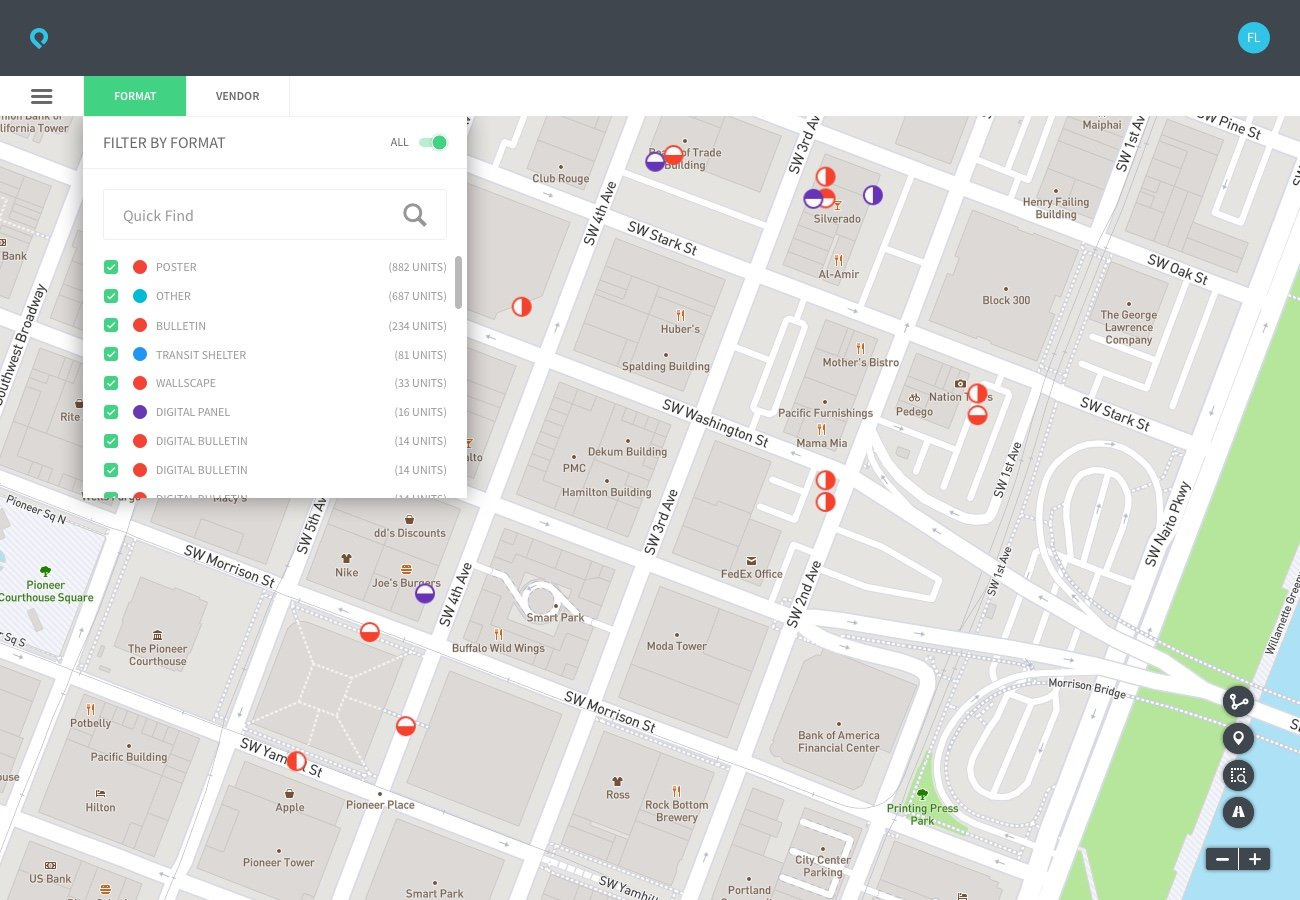Viewport: 1300px width, 900px height.
Task: Activate the area selection search tool
Action: click(x=1238, y=775)
